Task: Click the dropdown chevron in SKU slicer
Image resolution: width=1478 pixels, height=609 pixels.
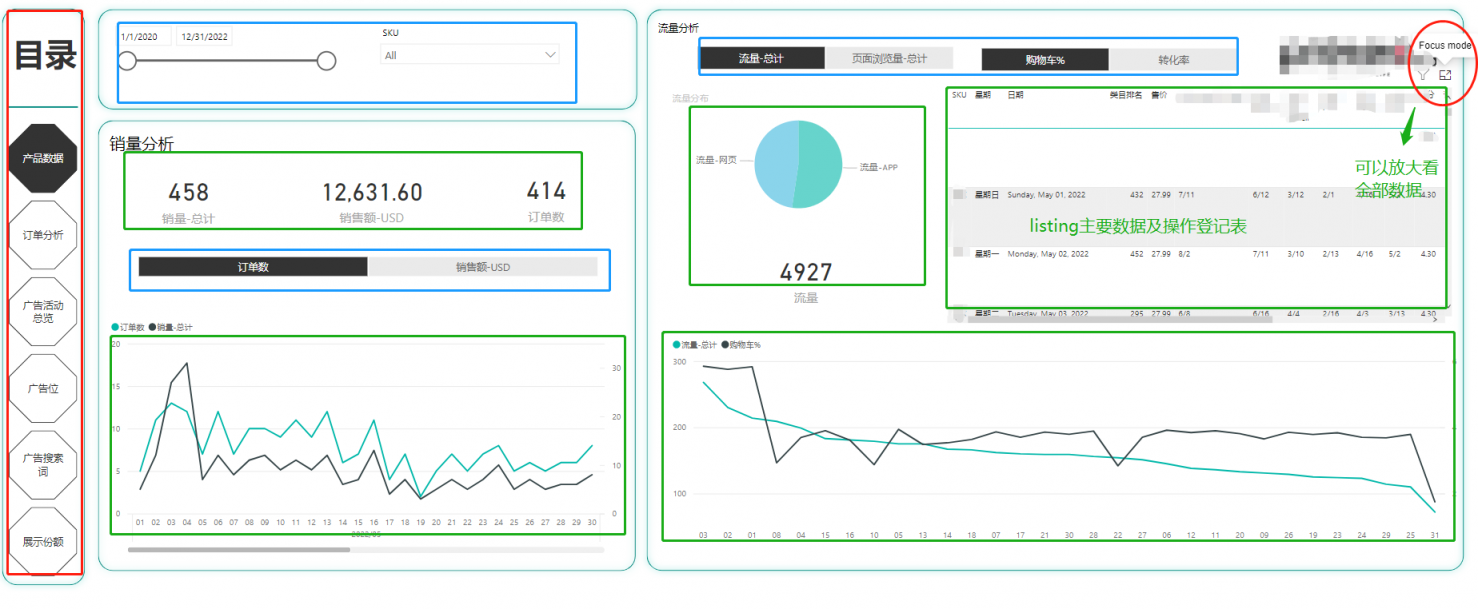Action: pos(550,56)
